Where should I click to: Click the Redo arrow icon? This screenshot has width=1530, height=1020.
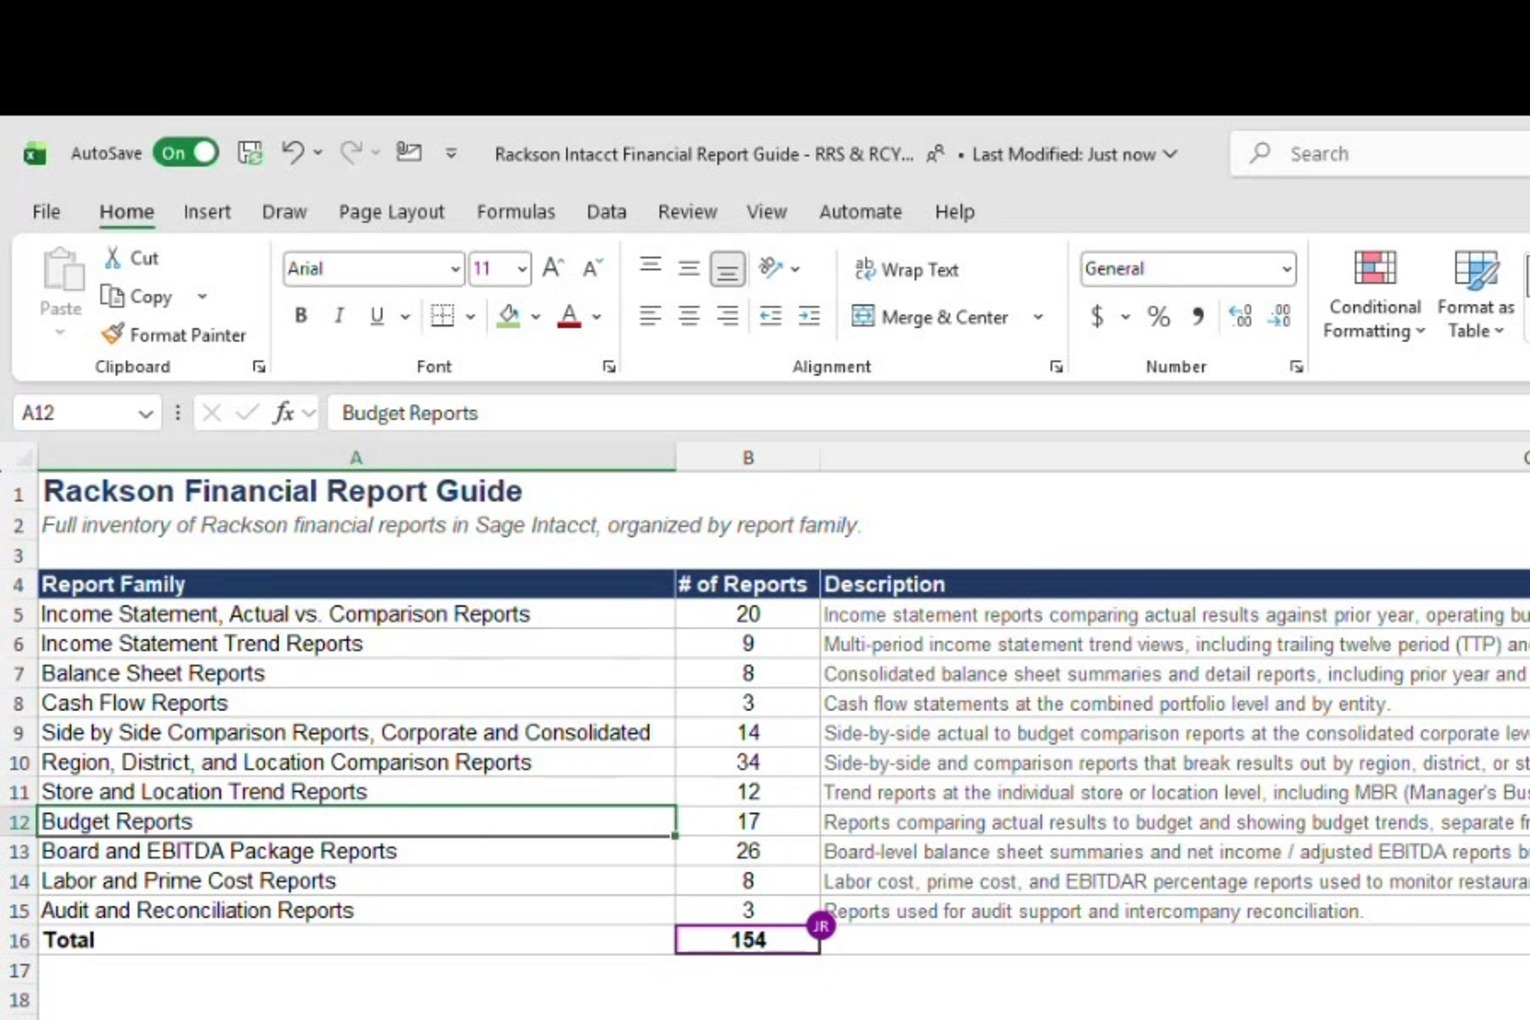tap(351, 152)
